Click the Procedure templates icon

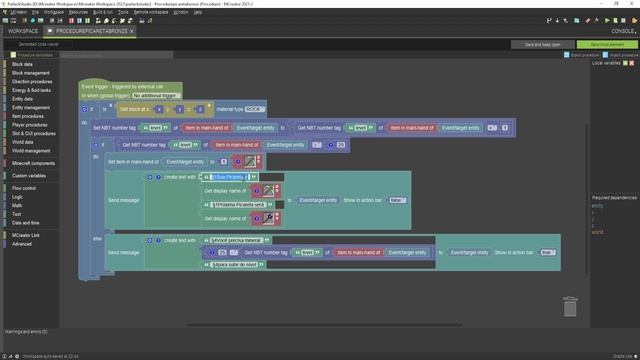(13, 55)
